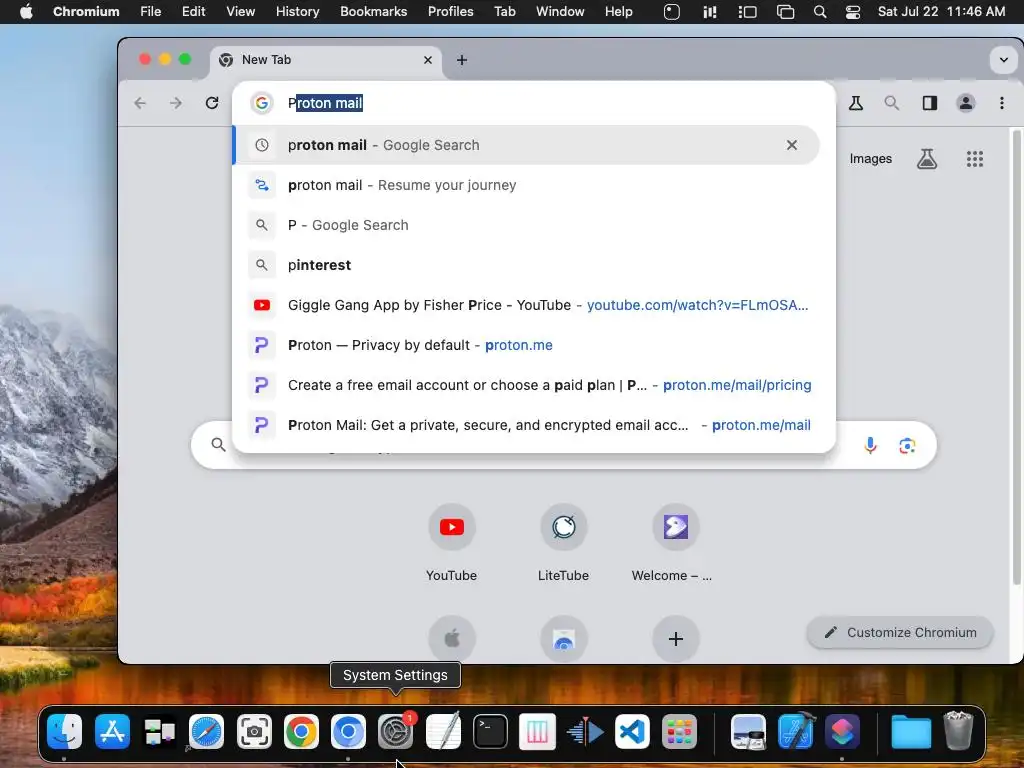The height and width of the screenshot is (768, 1024).
Task: Select the P - Google Search suggestion
Action: (x=526, y=225)
